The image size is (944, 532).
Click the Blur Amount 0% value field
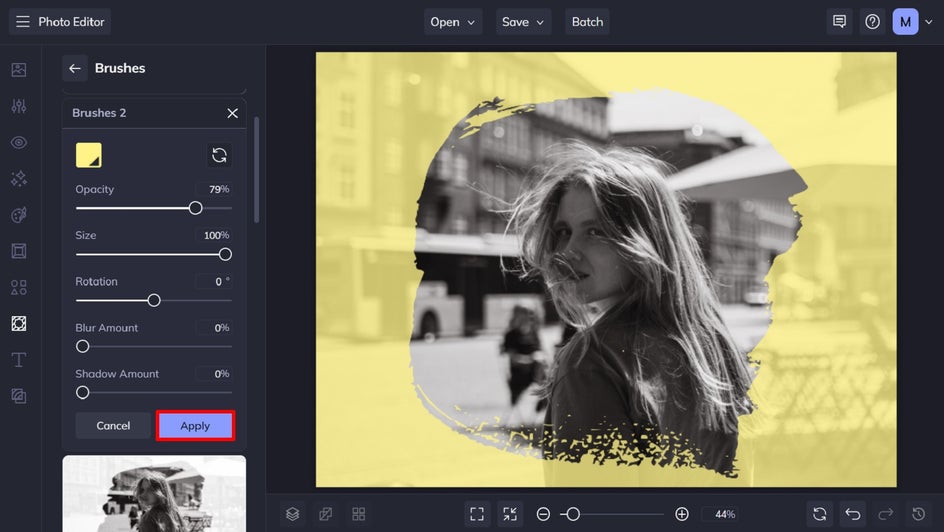click(214, 328)
